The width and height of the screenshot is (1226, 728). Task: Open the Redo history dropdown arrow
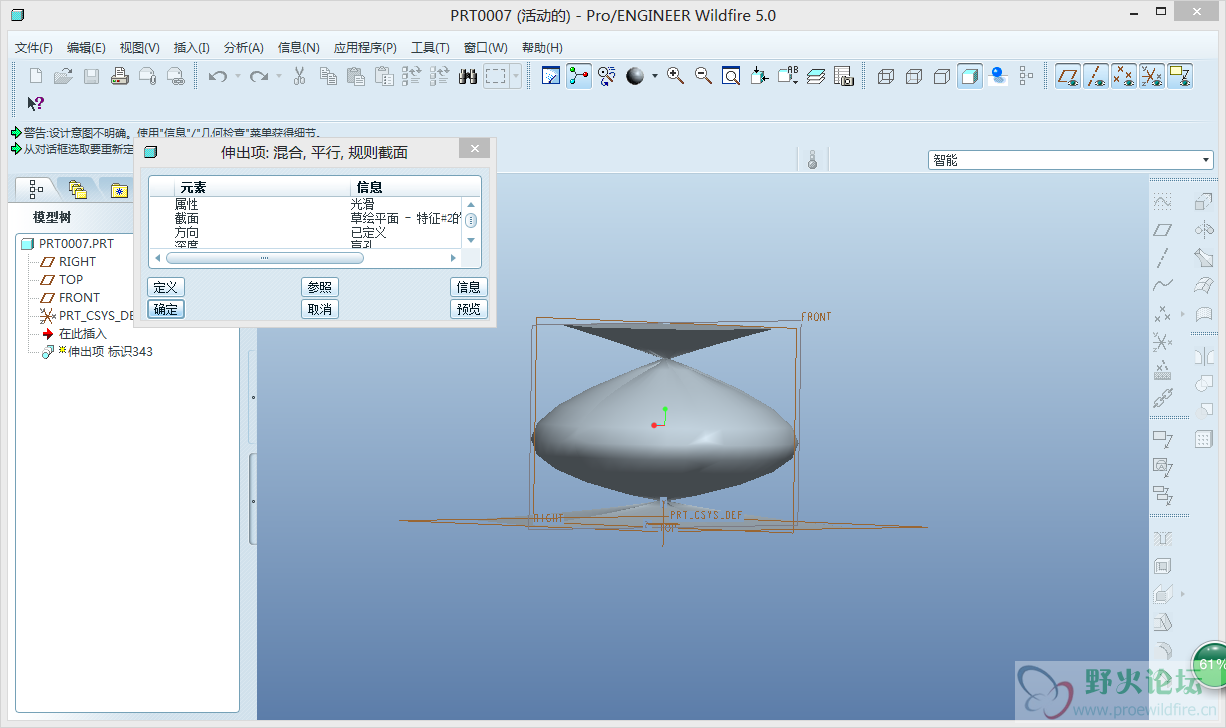click(x=279, y=76)
